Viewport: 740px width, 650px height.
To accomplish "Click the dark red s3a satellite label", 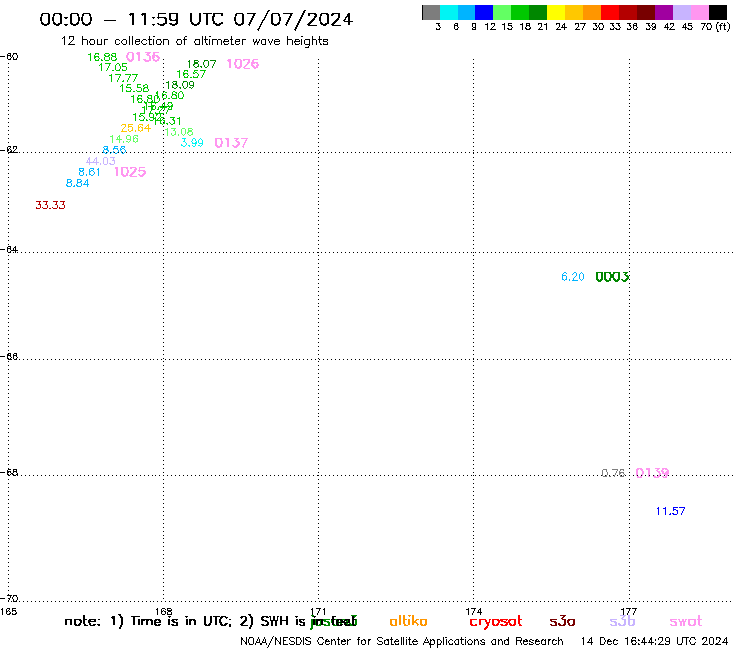I will click(563, 621).
